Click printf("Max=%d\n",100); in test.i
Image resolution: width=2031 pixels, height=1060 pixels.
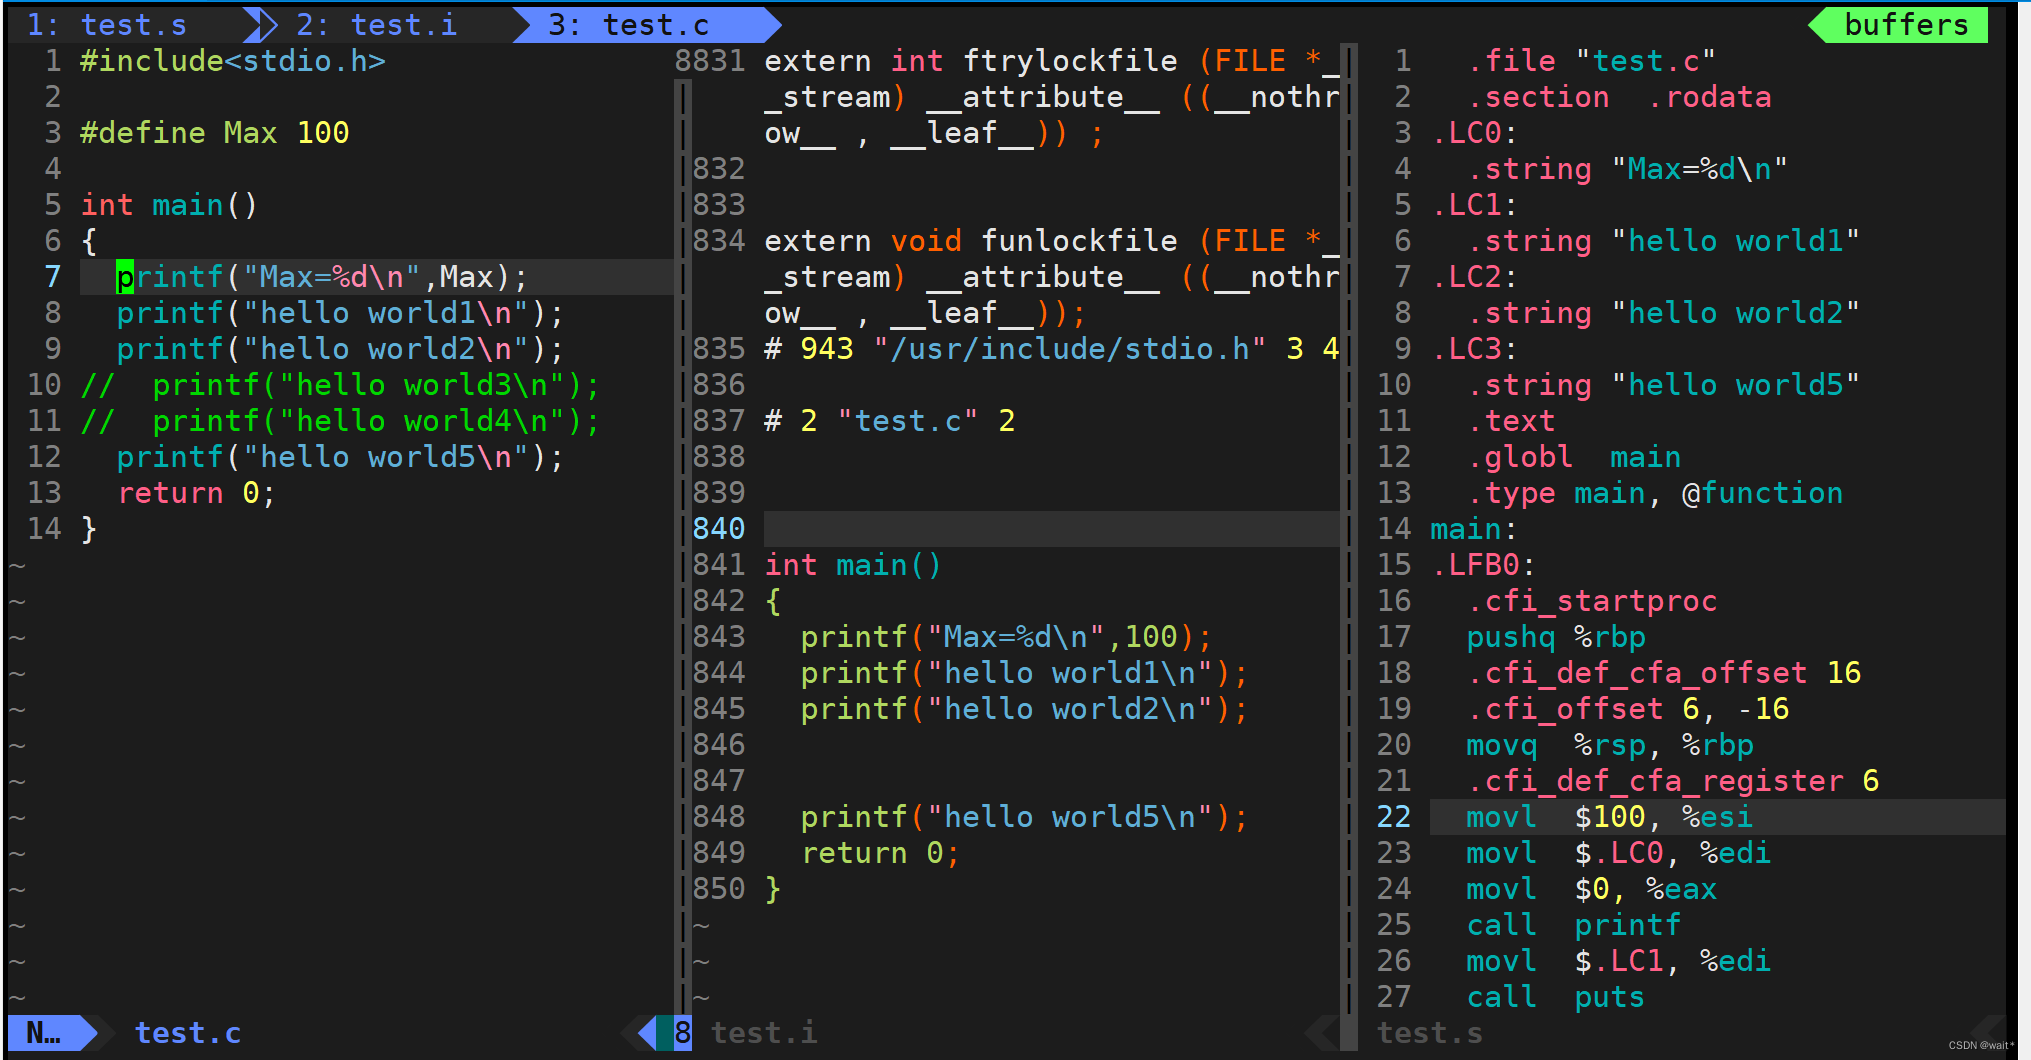[1006, 637]
